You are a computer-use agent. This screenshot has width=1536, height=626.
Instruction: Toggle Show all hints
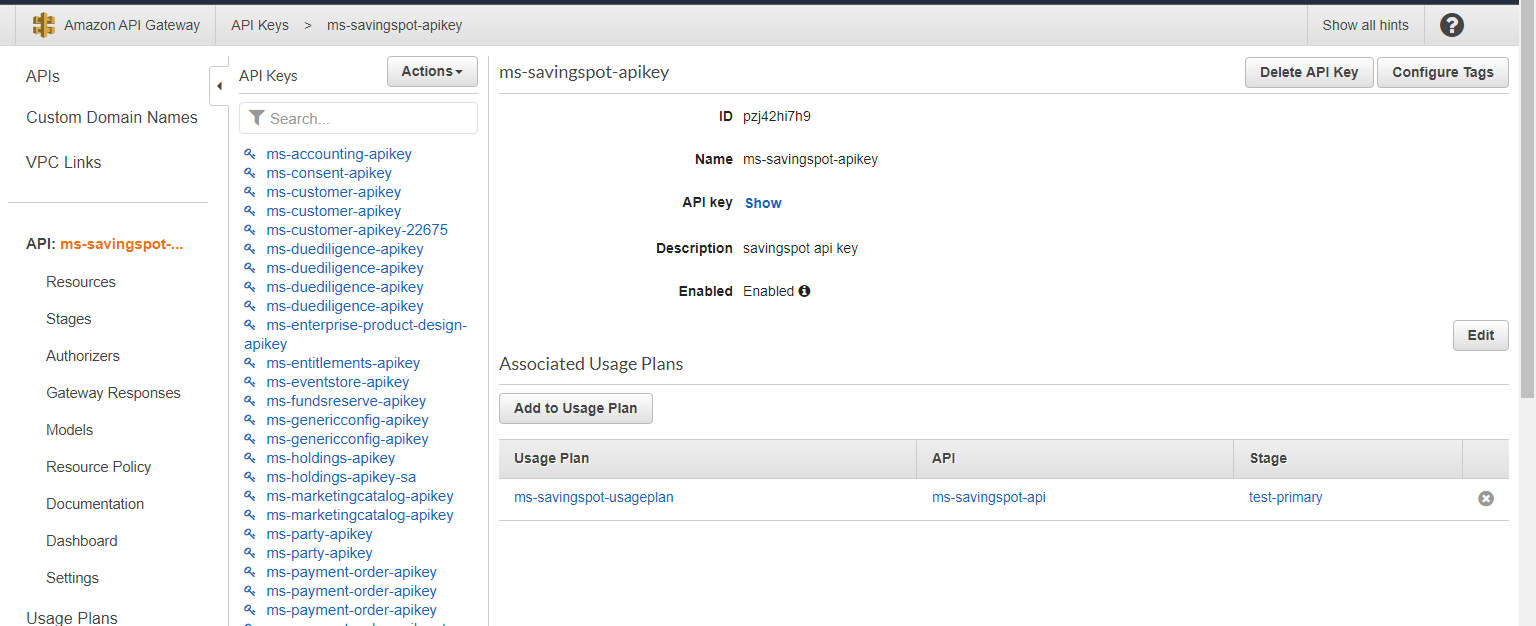pos(1365,25)
